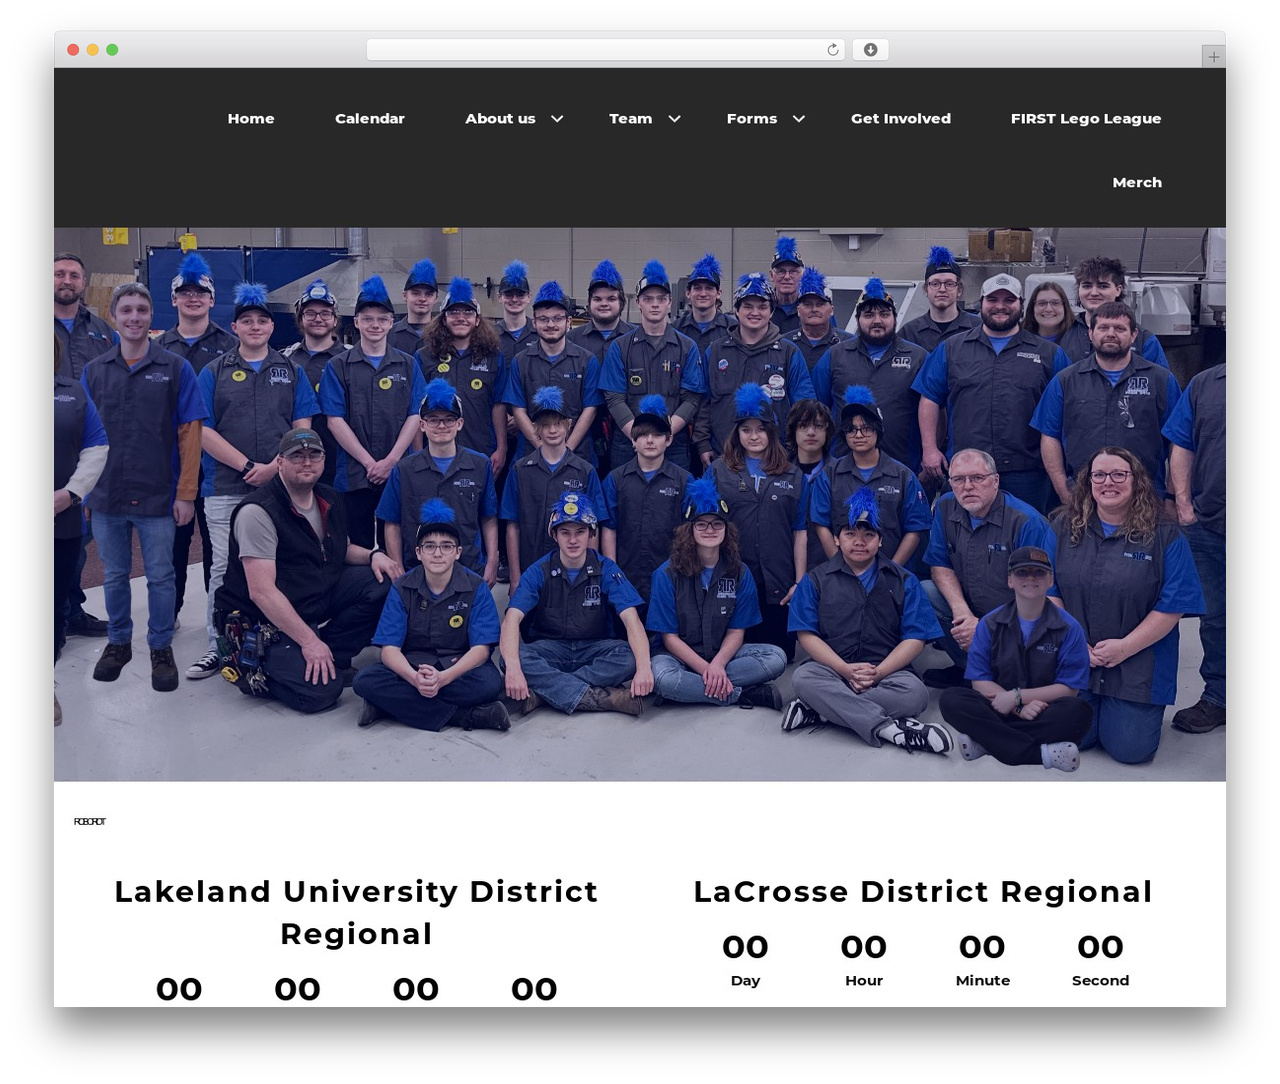Image resolution: width=1280 pixels, height=1084 pixels.
Task: Open a new tab with plus icon
Action: point(1213,57)
